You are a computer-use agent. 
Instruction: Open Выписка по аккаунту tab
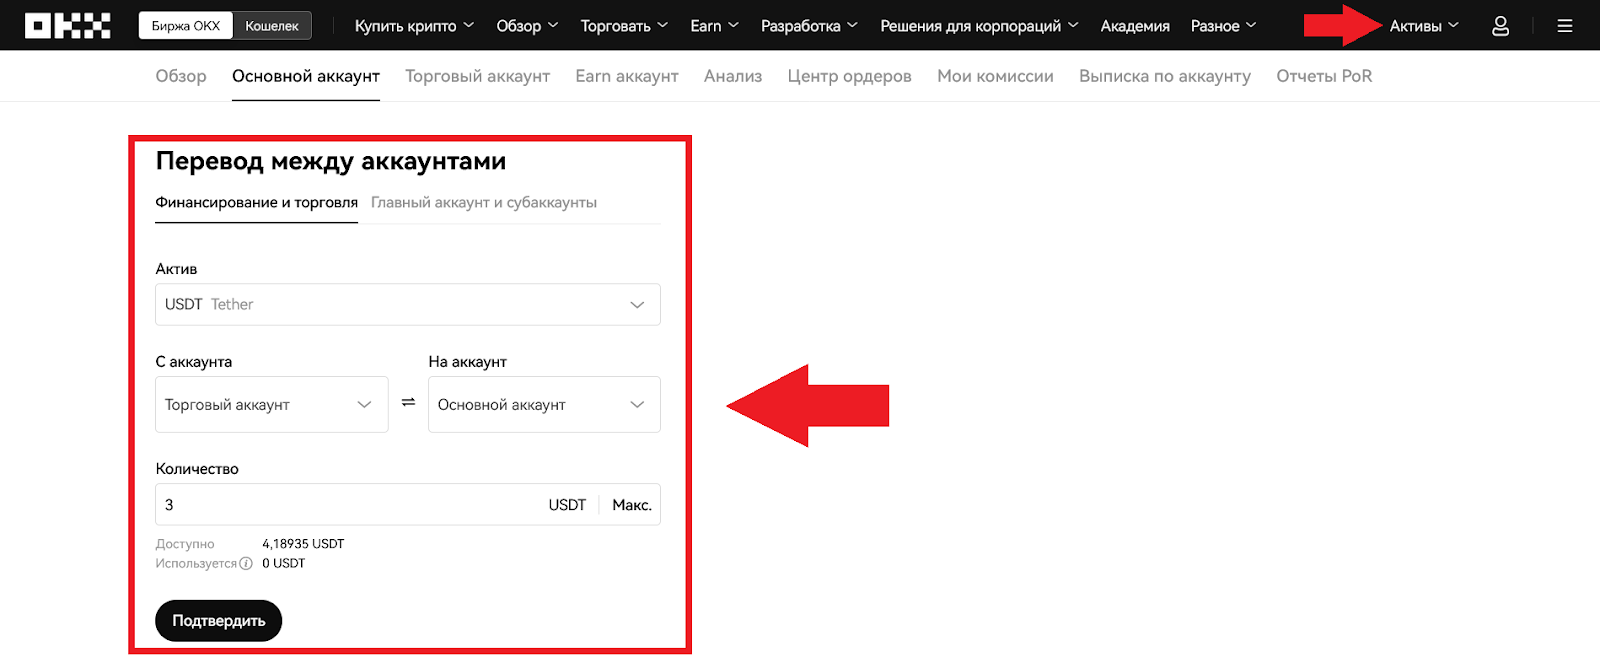click(1165, 76)
